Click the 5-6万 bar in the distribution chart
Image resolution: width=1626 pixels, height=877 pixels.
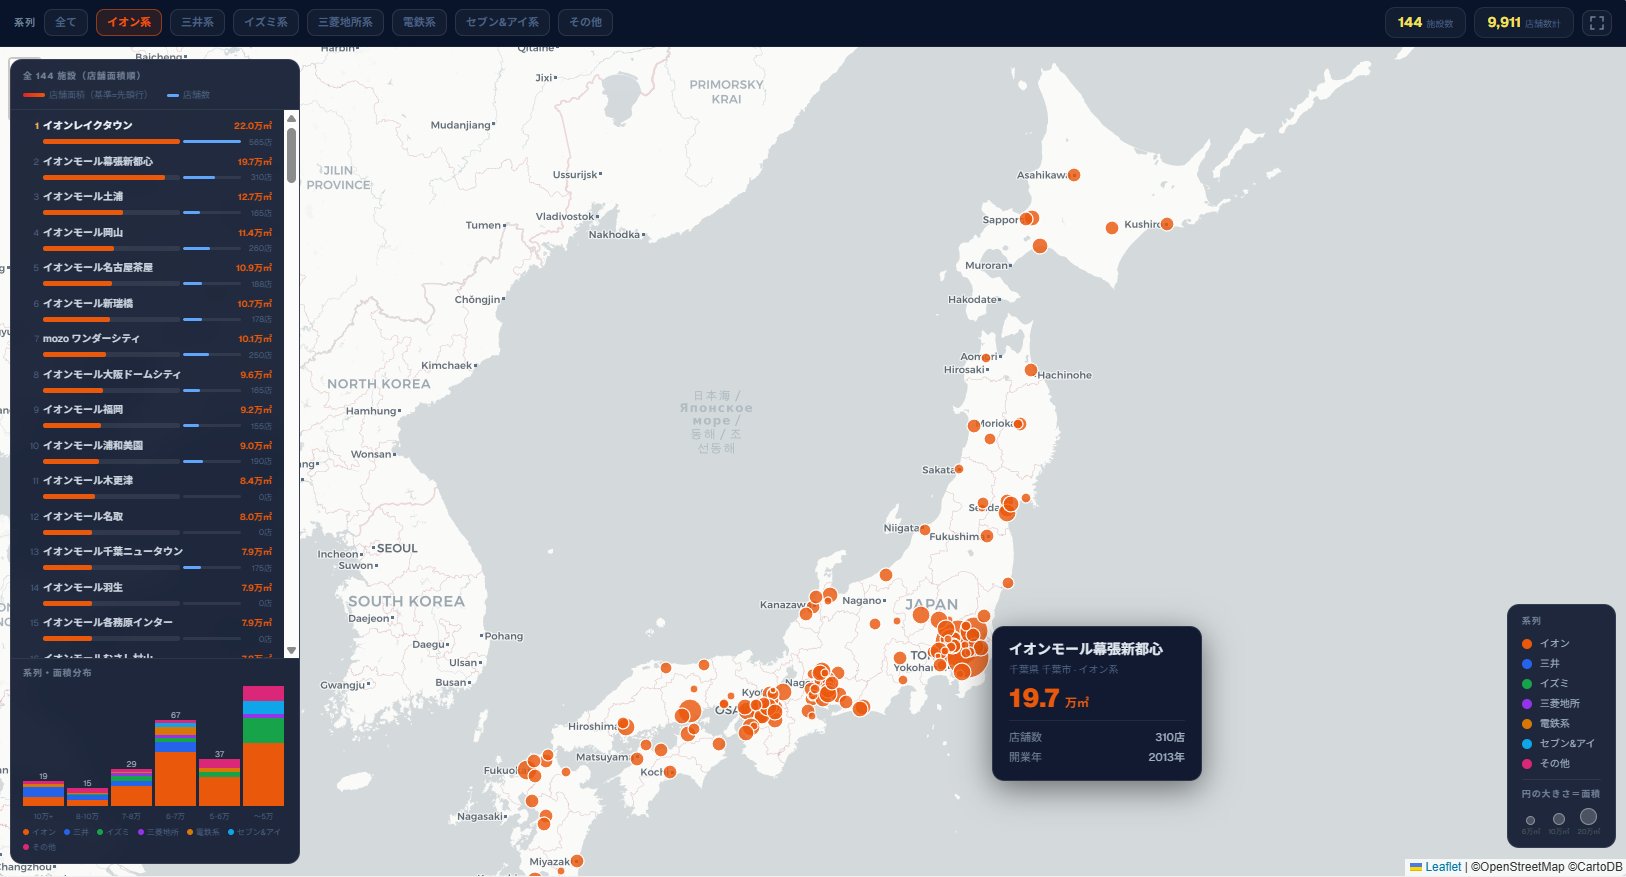pos(219,782)
